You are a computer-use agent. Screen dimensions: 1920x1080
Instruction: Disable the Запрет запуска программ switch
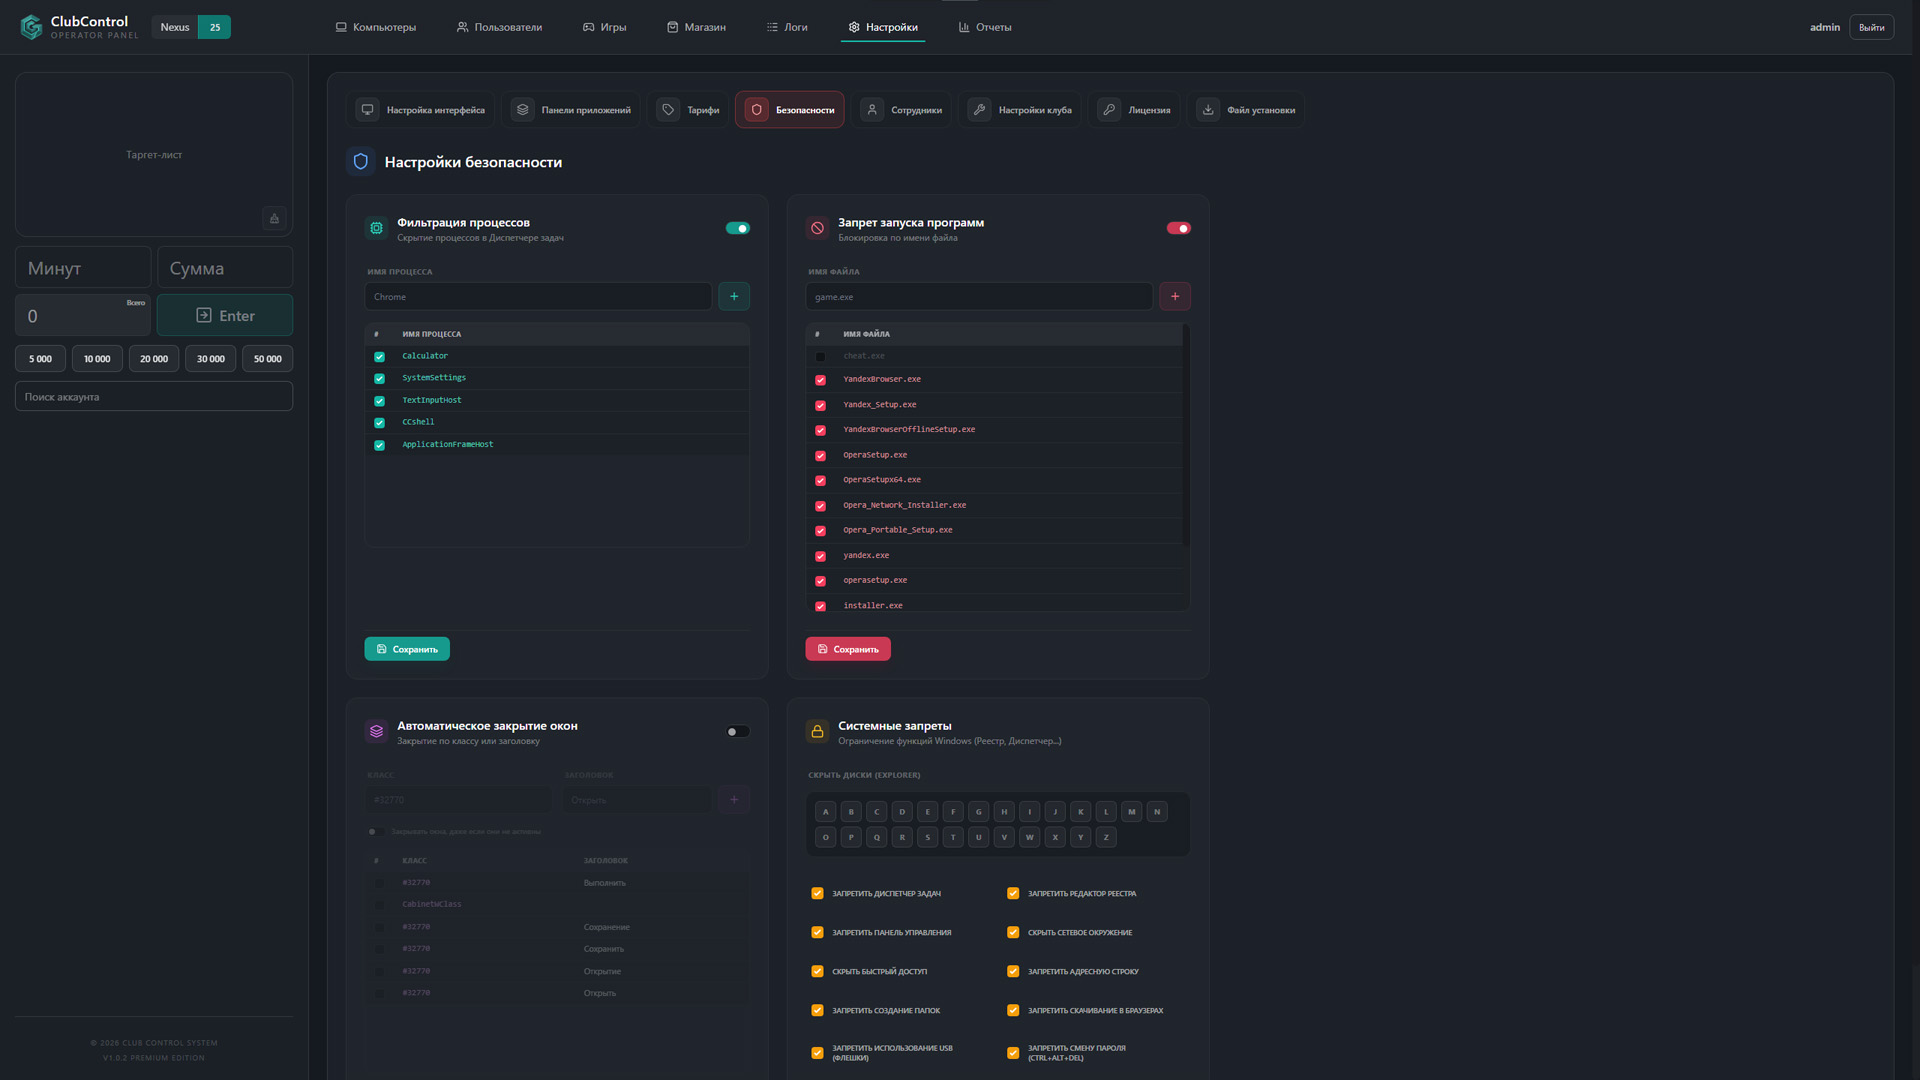coord(1179,228)
